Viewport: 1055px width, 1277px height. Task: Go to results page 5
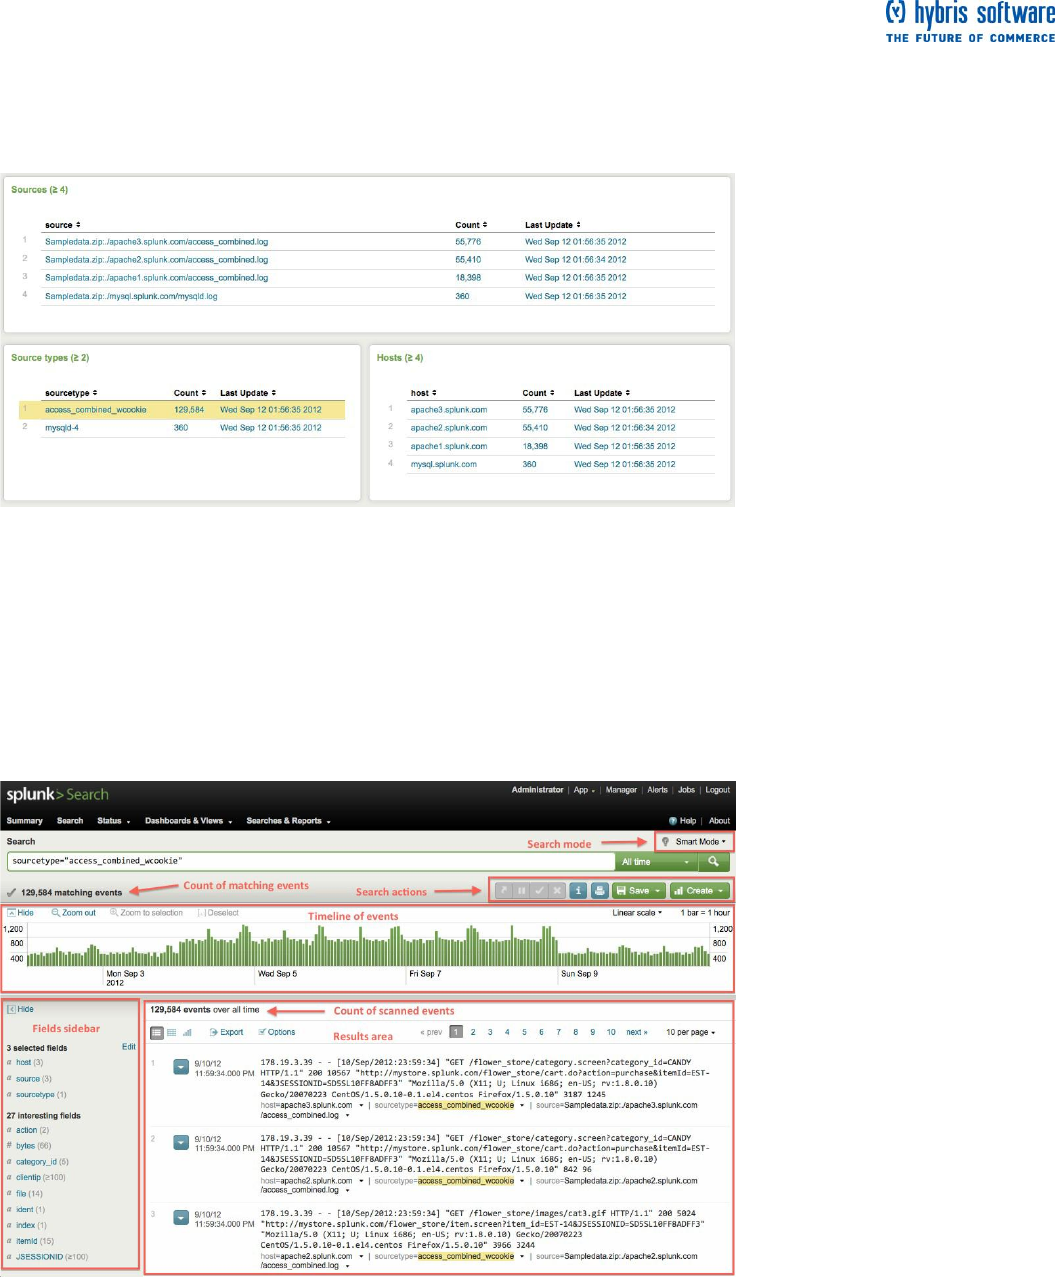[524, 1032]
